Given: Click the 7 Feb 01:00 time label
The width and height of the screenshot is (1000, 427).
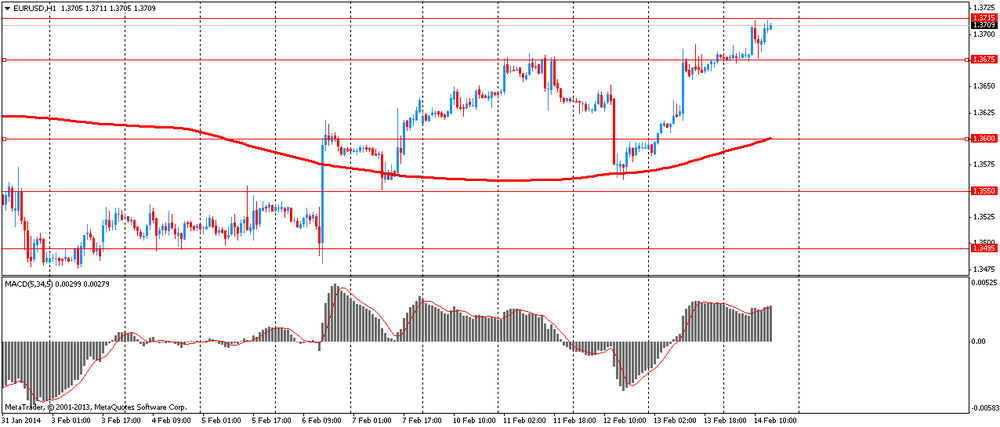Looking at the screenshot, I should 372,421.
